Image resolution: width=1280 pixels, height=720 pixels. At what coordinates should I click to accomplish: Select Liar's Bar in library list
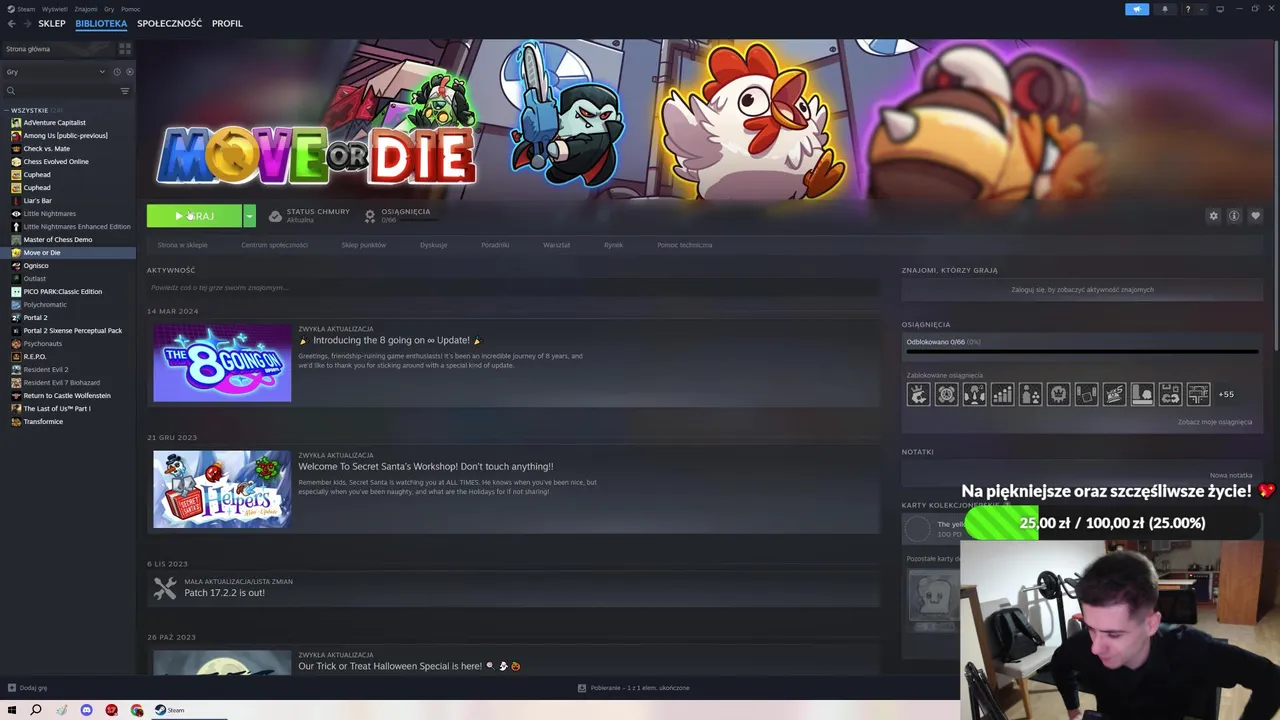(37, 201)
